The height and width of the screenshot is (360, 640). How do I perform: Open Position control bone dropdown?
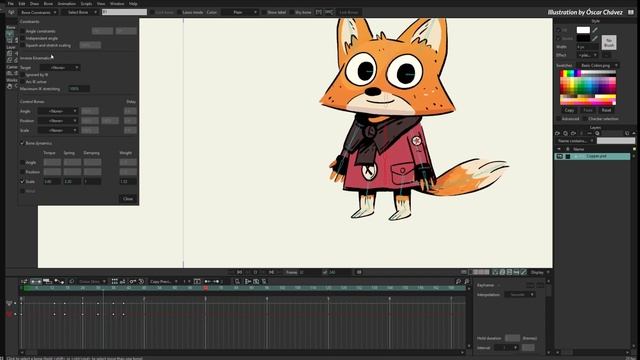click(x=58, y=121)
